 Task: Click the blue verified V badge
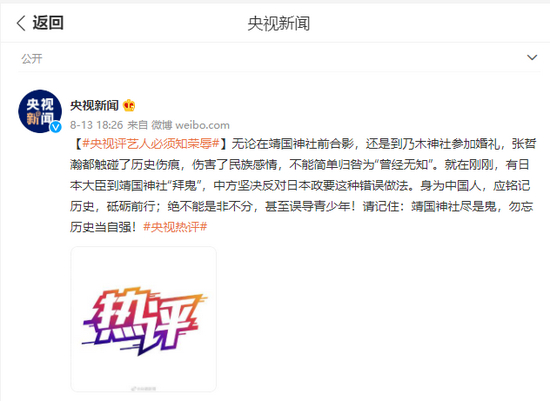(x=56, y=127)
